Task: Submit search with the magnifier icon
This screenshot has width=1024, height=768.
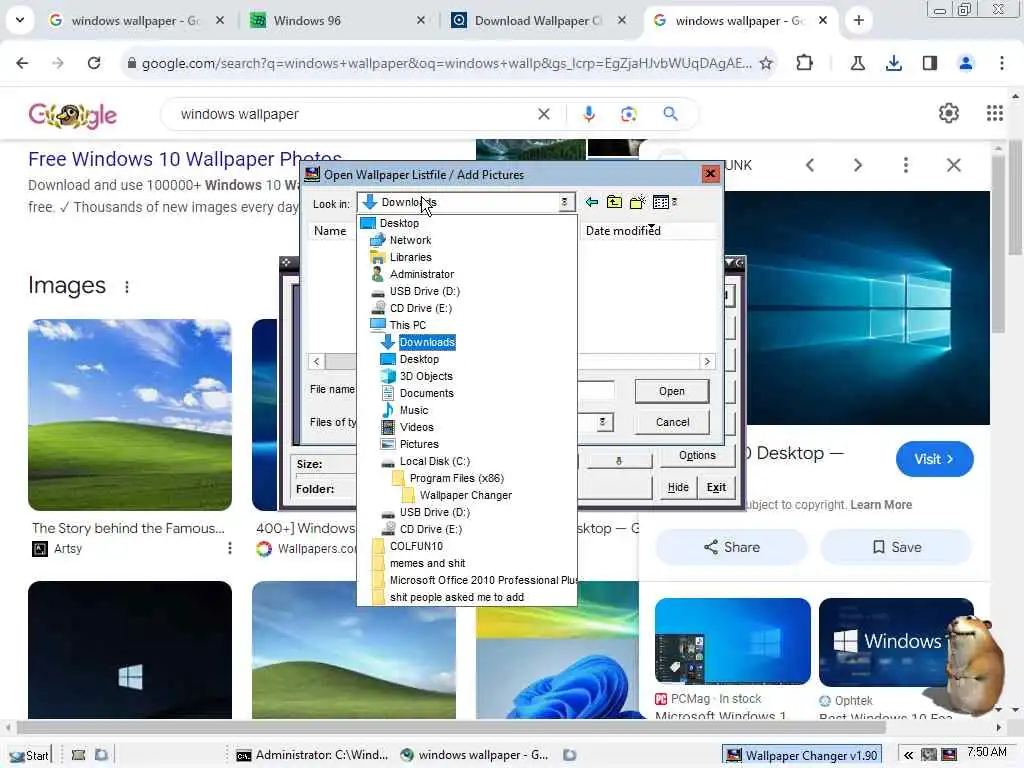Action: click(x=670, y=114)
